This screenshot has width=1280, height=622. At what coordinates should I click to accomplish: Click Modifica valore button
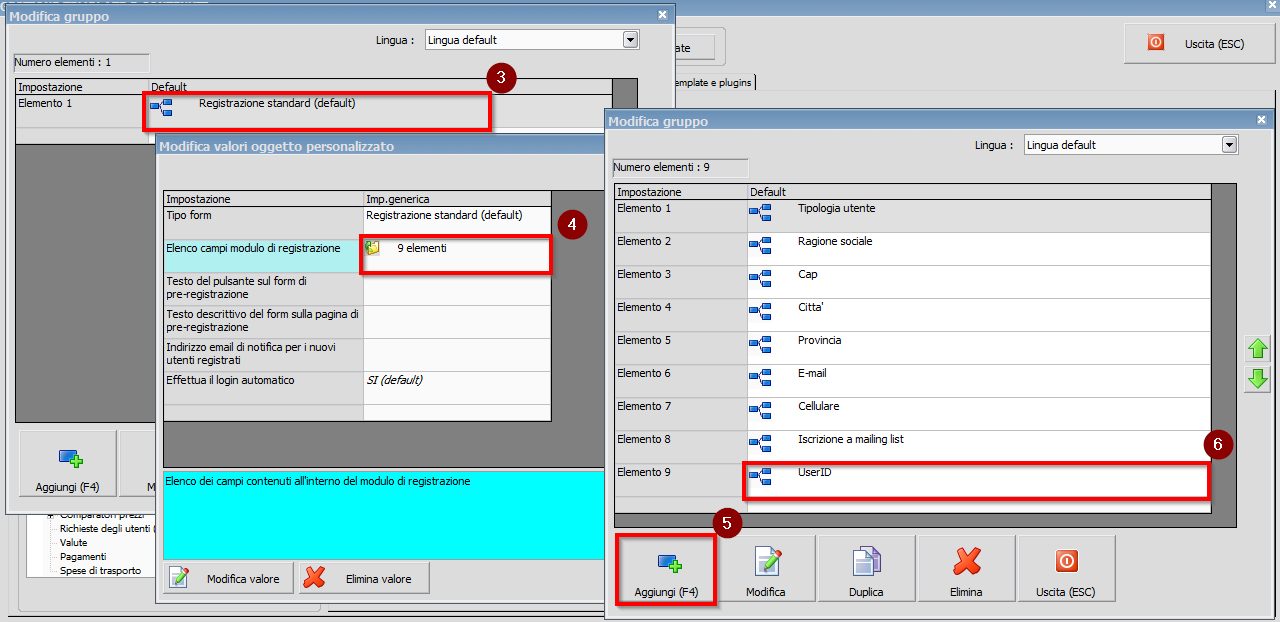click(229, 578)
